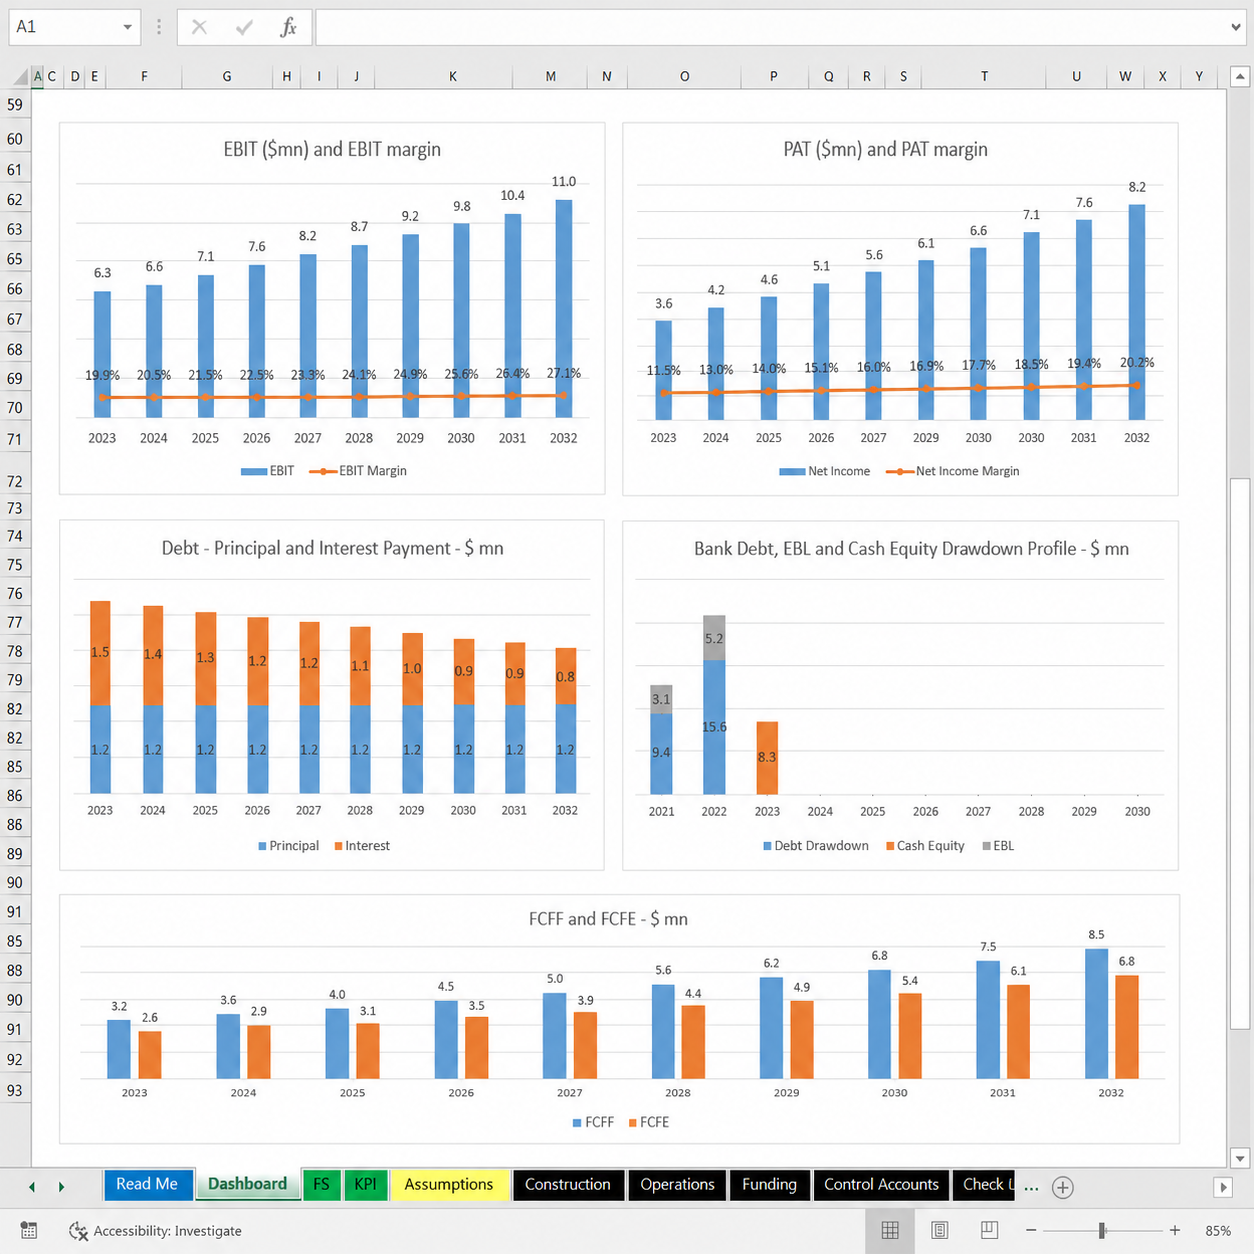Click the EBIT Margin legend entry
The image size is (1254, 1254).
pyautogui.click(x=358, y=471)
